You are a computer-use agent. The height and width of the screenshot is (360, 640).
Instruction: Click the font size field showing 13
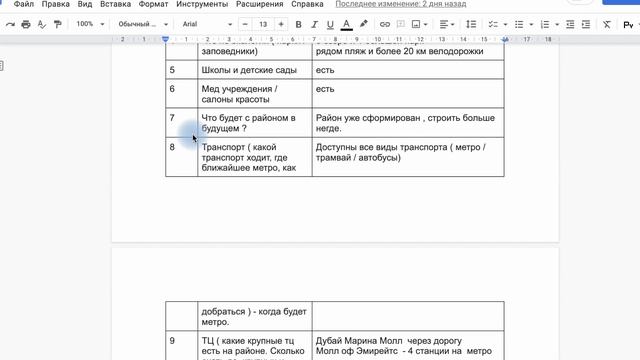tap(263, 24)
